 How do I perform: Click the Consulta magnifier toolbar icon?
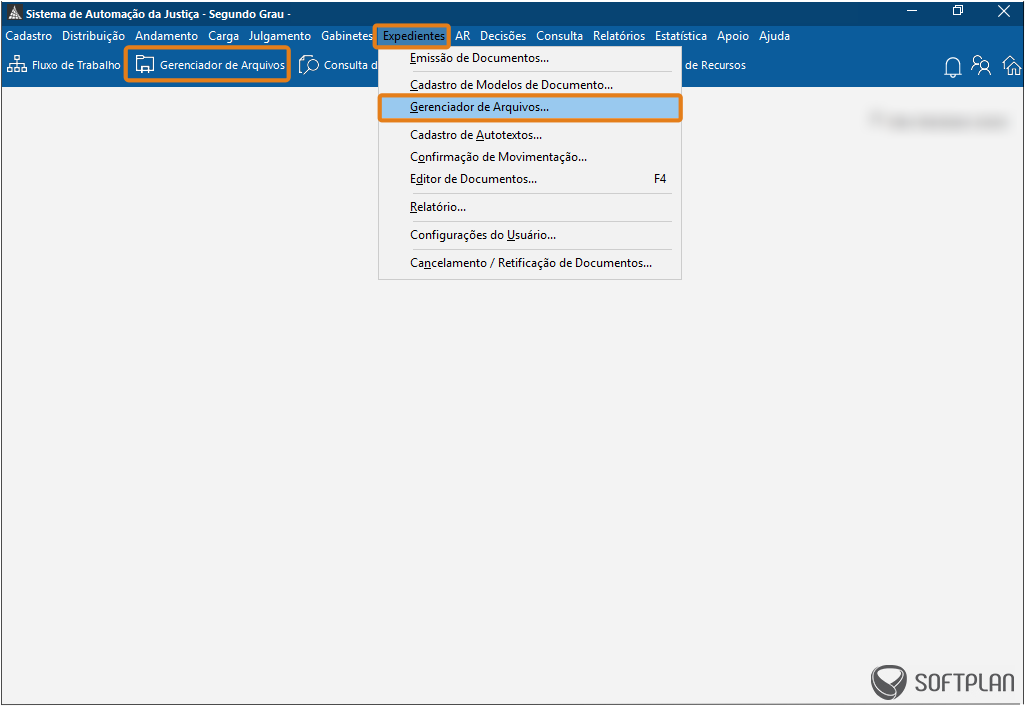(x=309, y=65)
